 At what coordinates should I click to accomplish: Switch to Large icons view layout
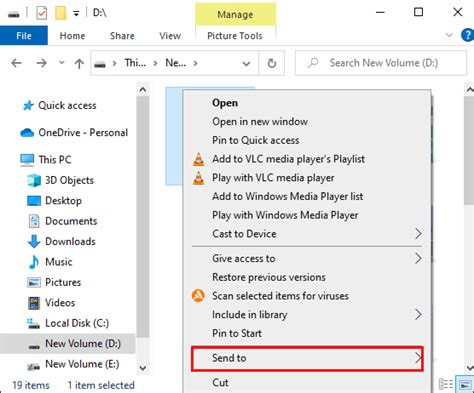pos(465,384)
